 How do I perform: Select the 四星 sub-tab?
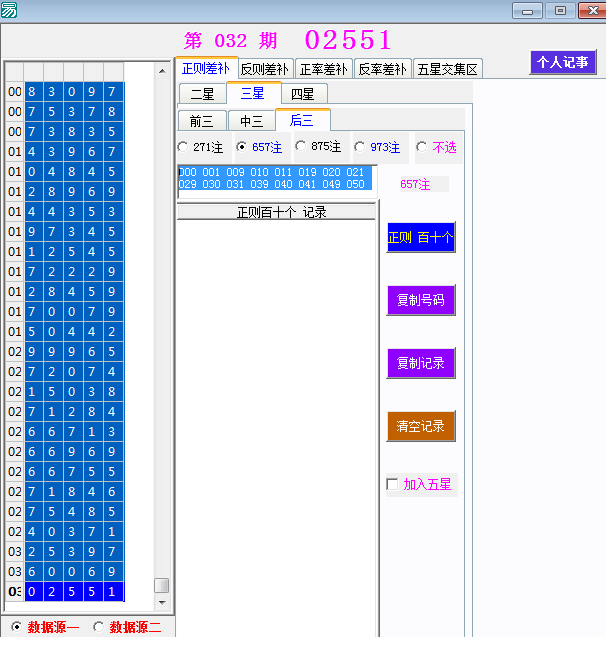303,94
